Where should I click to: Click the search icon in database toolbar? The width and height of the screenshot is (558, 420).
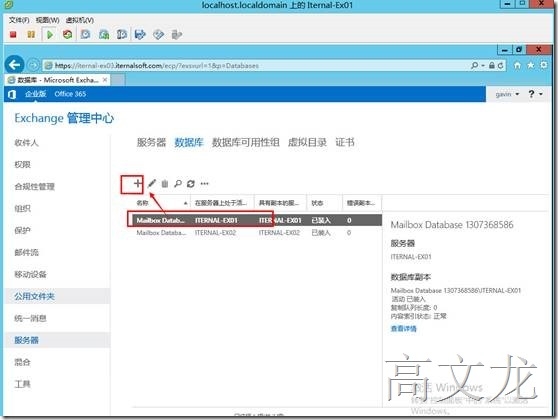(x=178, y=184)
